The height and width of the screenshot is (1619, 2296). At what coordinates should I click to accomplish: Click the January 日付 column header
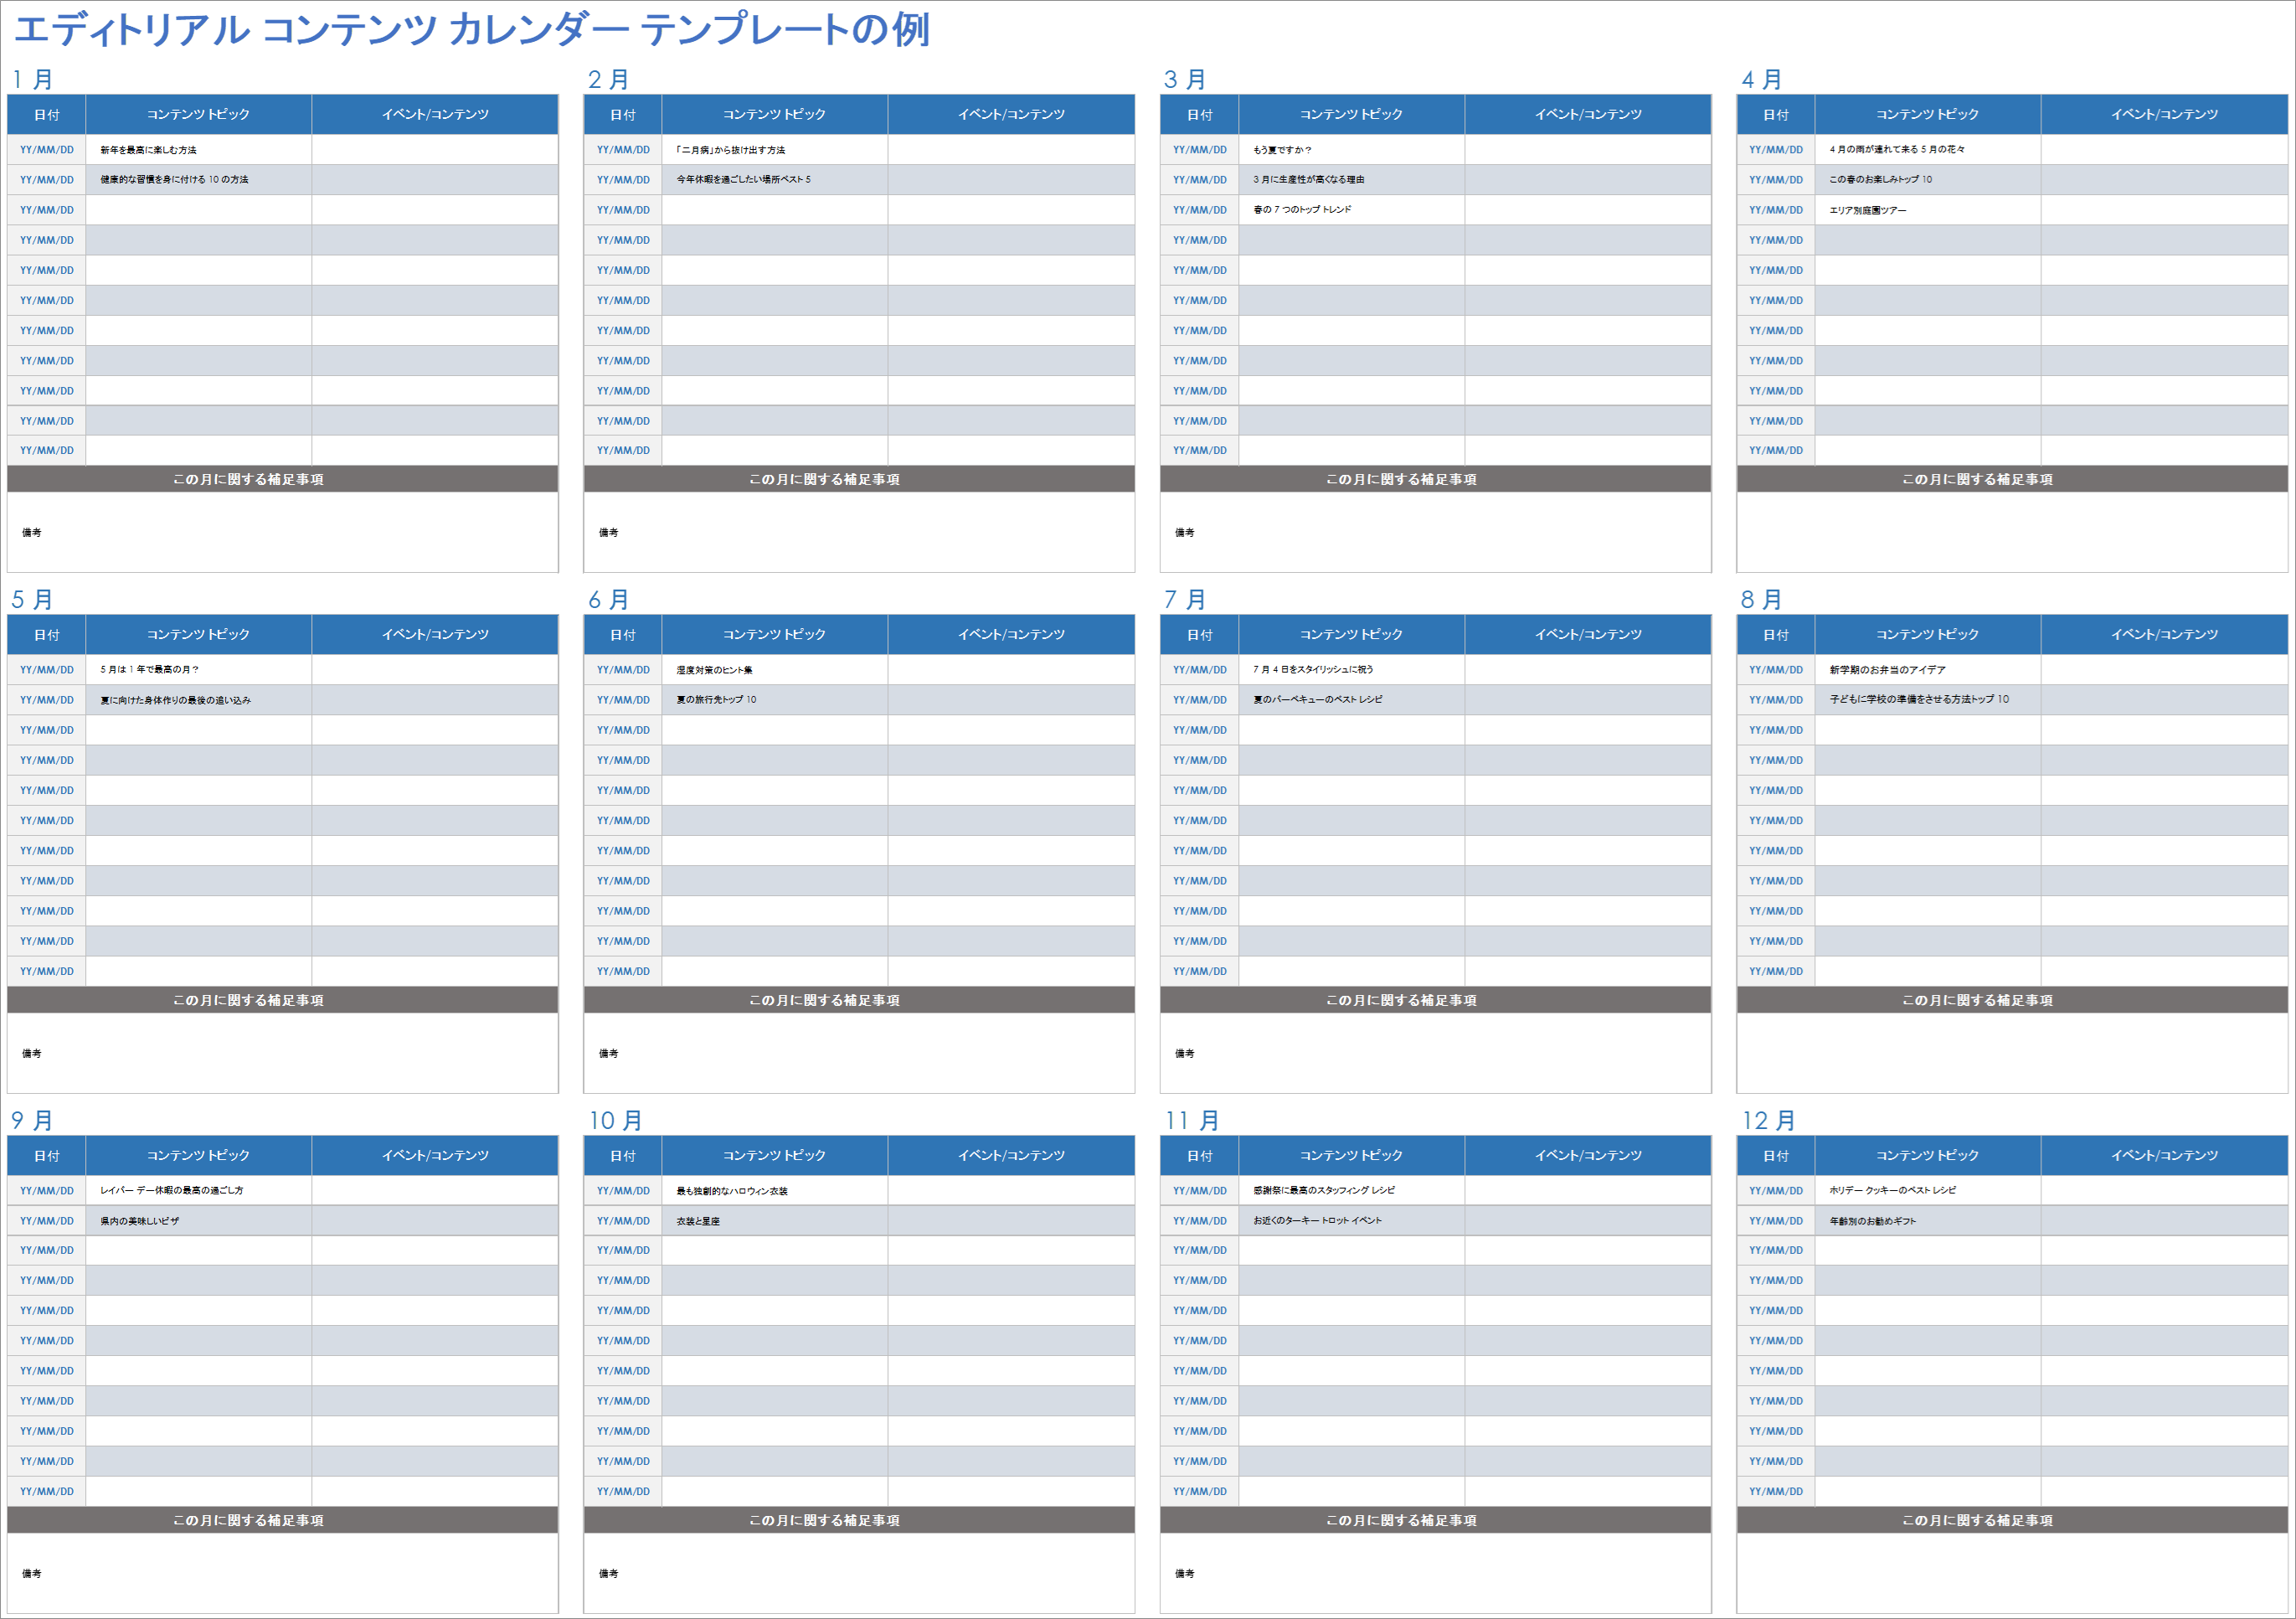coord(46,114)
